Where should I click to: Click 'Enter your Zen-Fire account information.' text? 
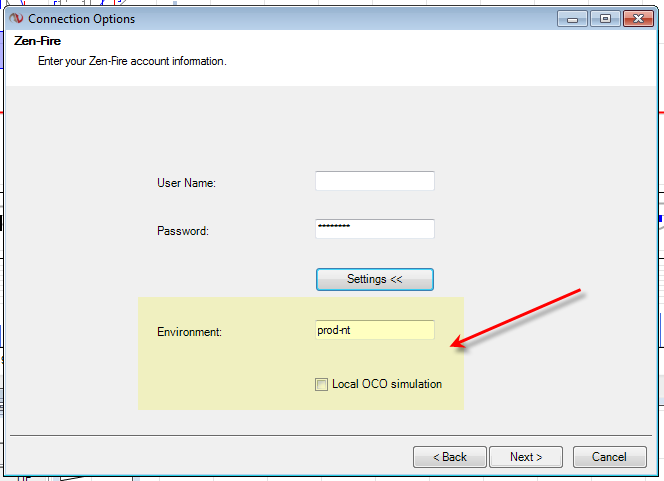click(x=133, y=61)
